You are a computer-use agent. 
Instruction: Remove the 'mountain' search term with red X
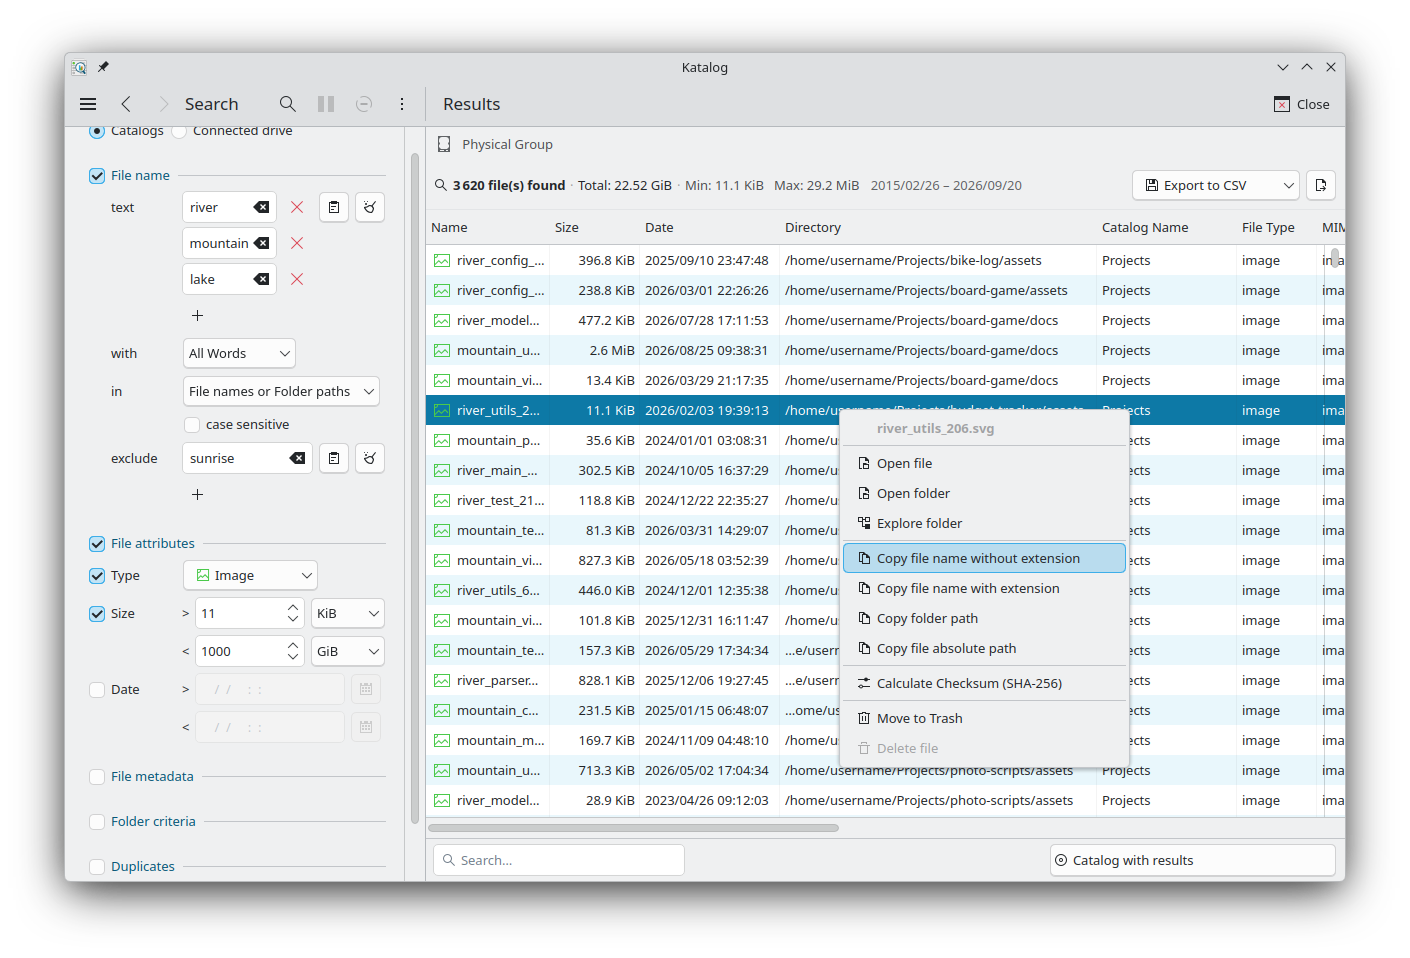[x=297, y=243]
